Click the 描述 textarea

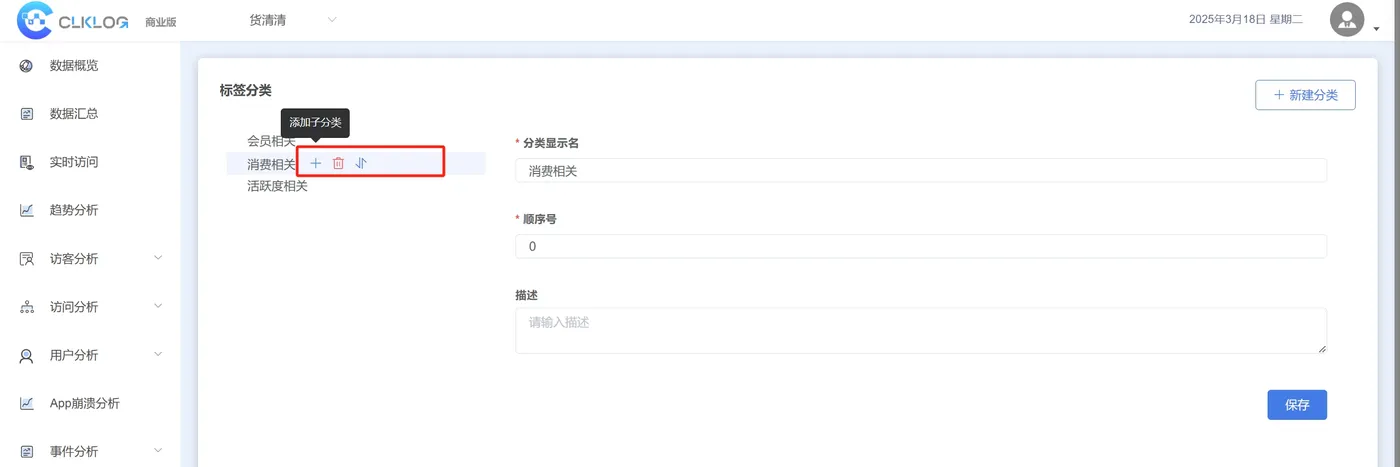[x=921, y=330]
